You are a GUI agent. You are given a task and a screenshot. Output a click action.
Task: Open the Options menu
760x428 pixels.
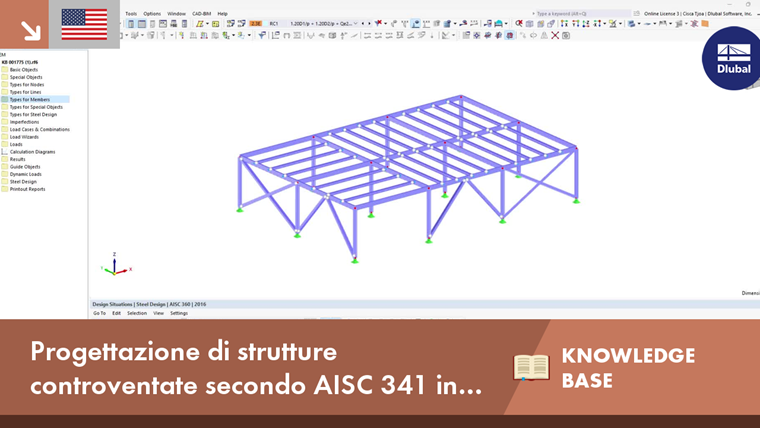(152, 14)
